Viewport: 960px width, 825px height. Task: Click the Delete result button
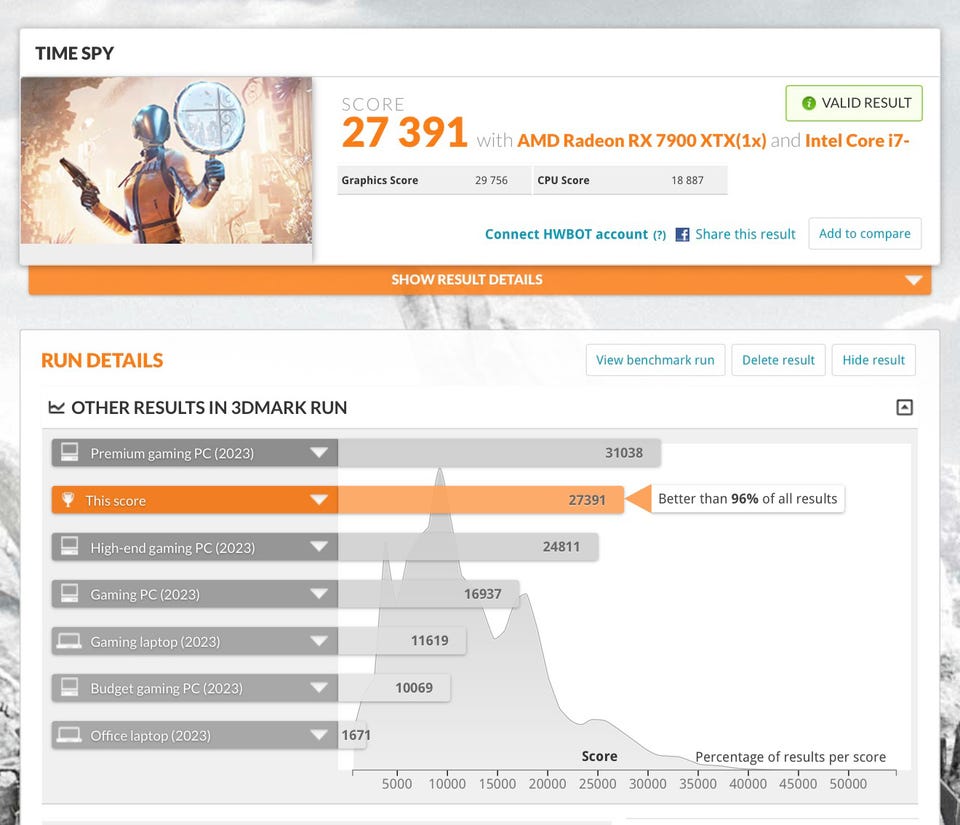click(778, 360)
